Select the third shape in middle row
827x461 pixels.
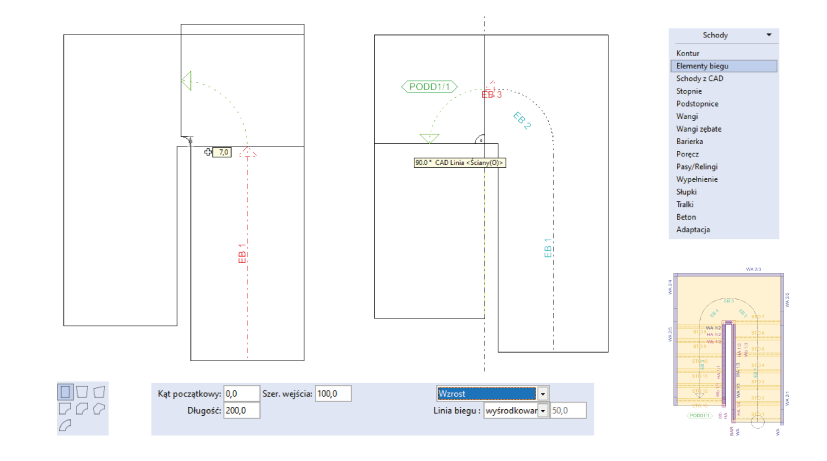(x=99, y=408)
